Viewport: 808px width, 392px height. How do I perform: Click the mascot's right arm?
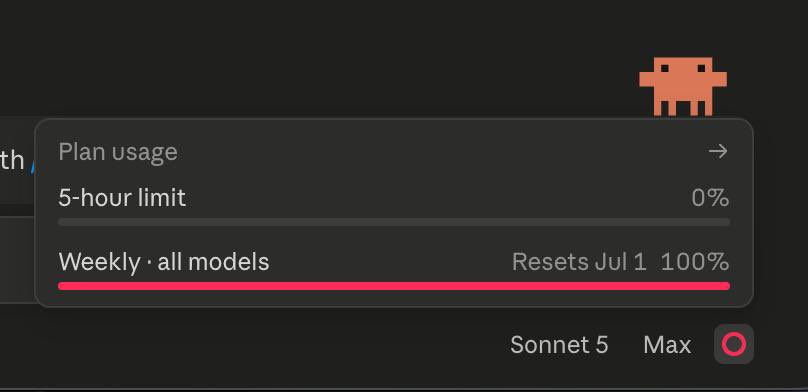click(x=719, y=79)
